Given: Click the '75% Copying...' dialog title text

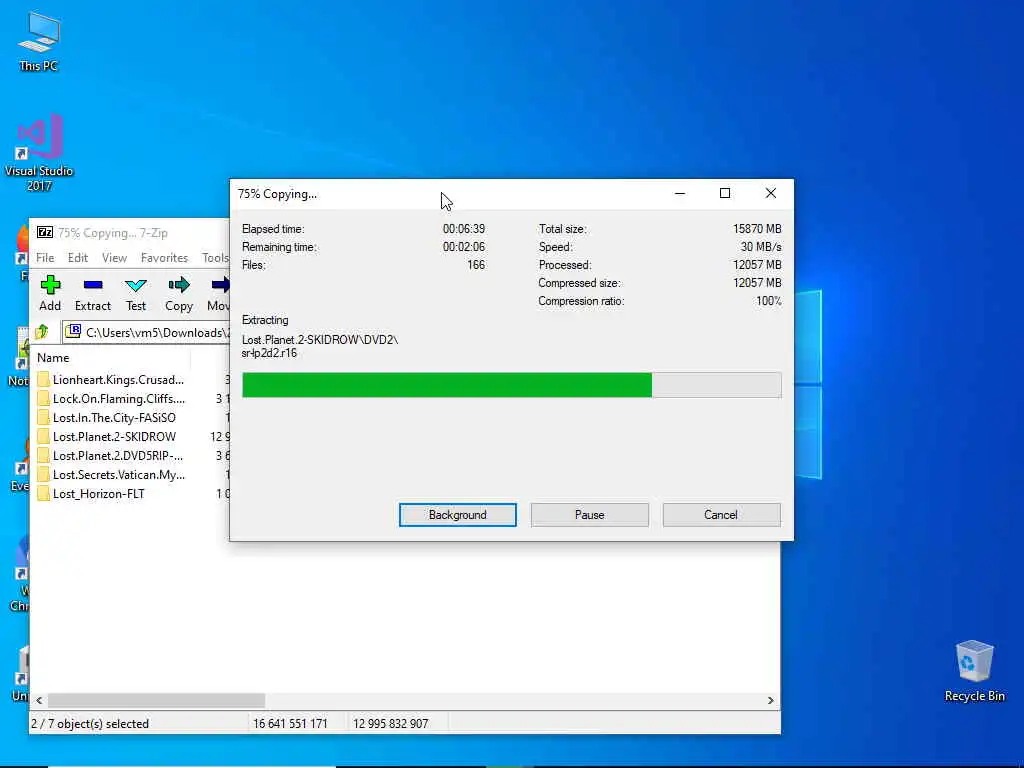Looking at the screenshot, I should [278, 194].
